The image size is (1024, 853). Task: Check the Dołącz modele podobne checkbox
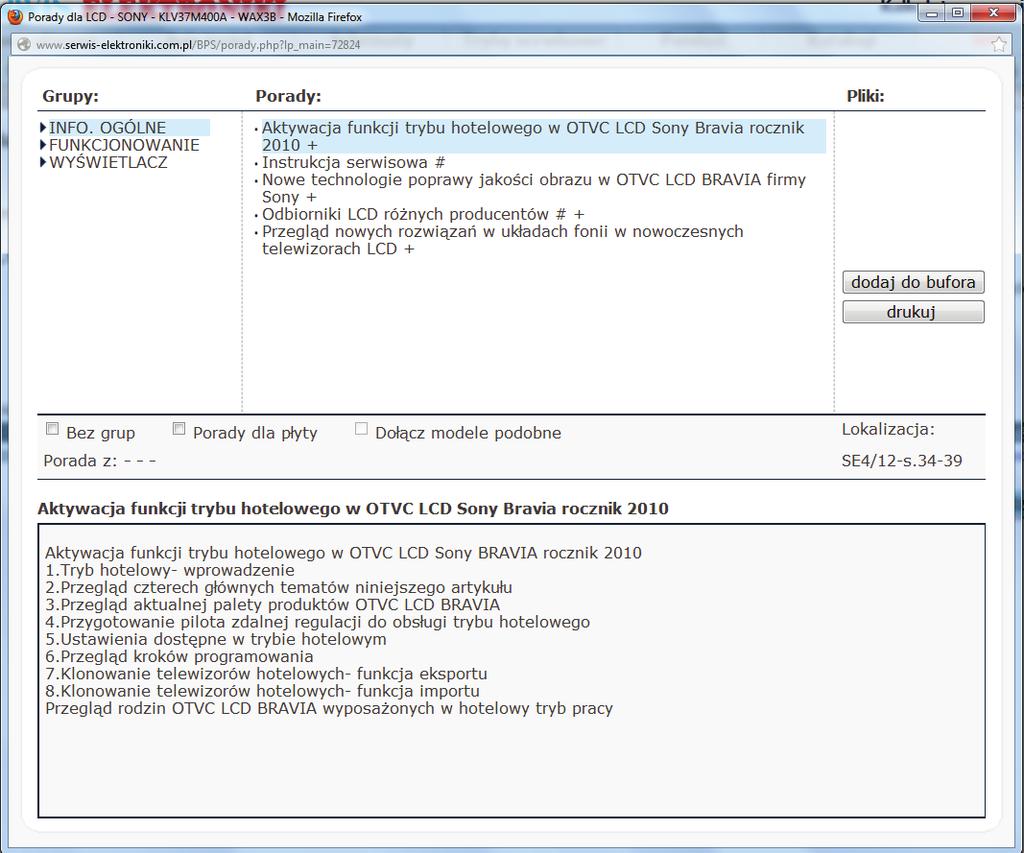point(361,429)
